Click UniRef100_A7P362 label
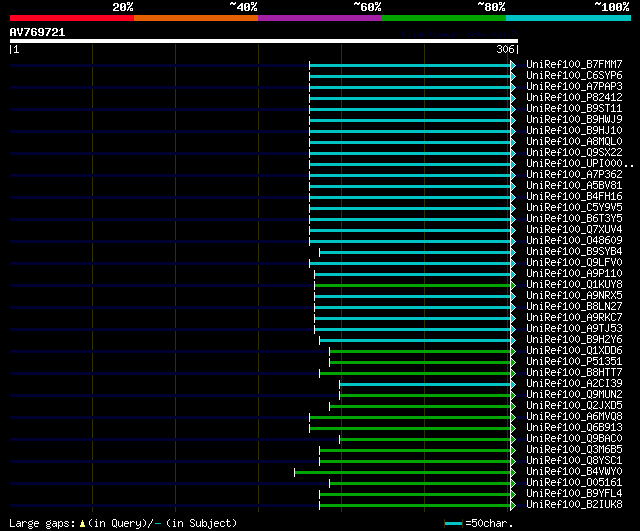 click(574, 175)
